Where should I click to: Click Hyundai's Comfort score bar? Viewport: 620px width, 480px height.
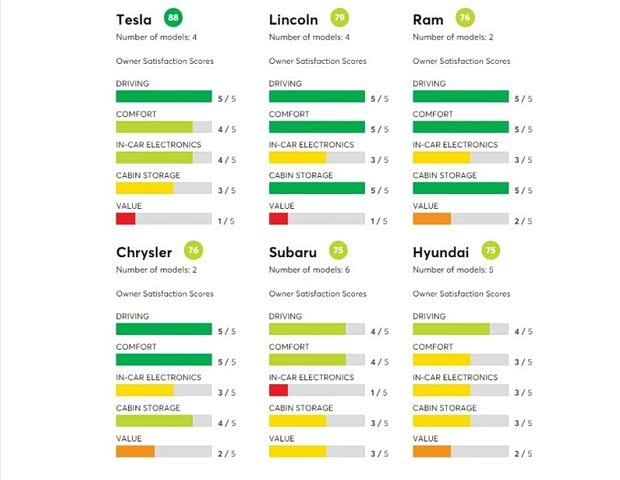coord(460,360)
